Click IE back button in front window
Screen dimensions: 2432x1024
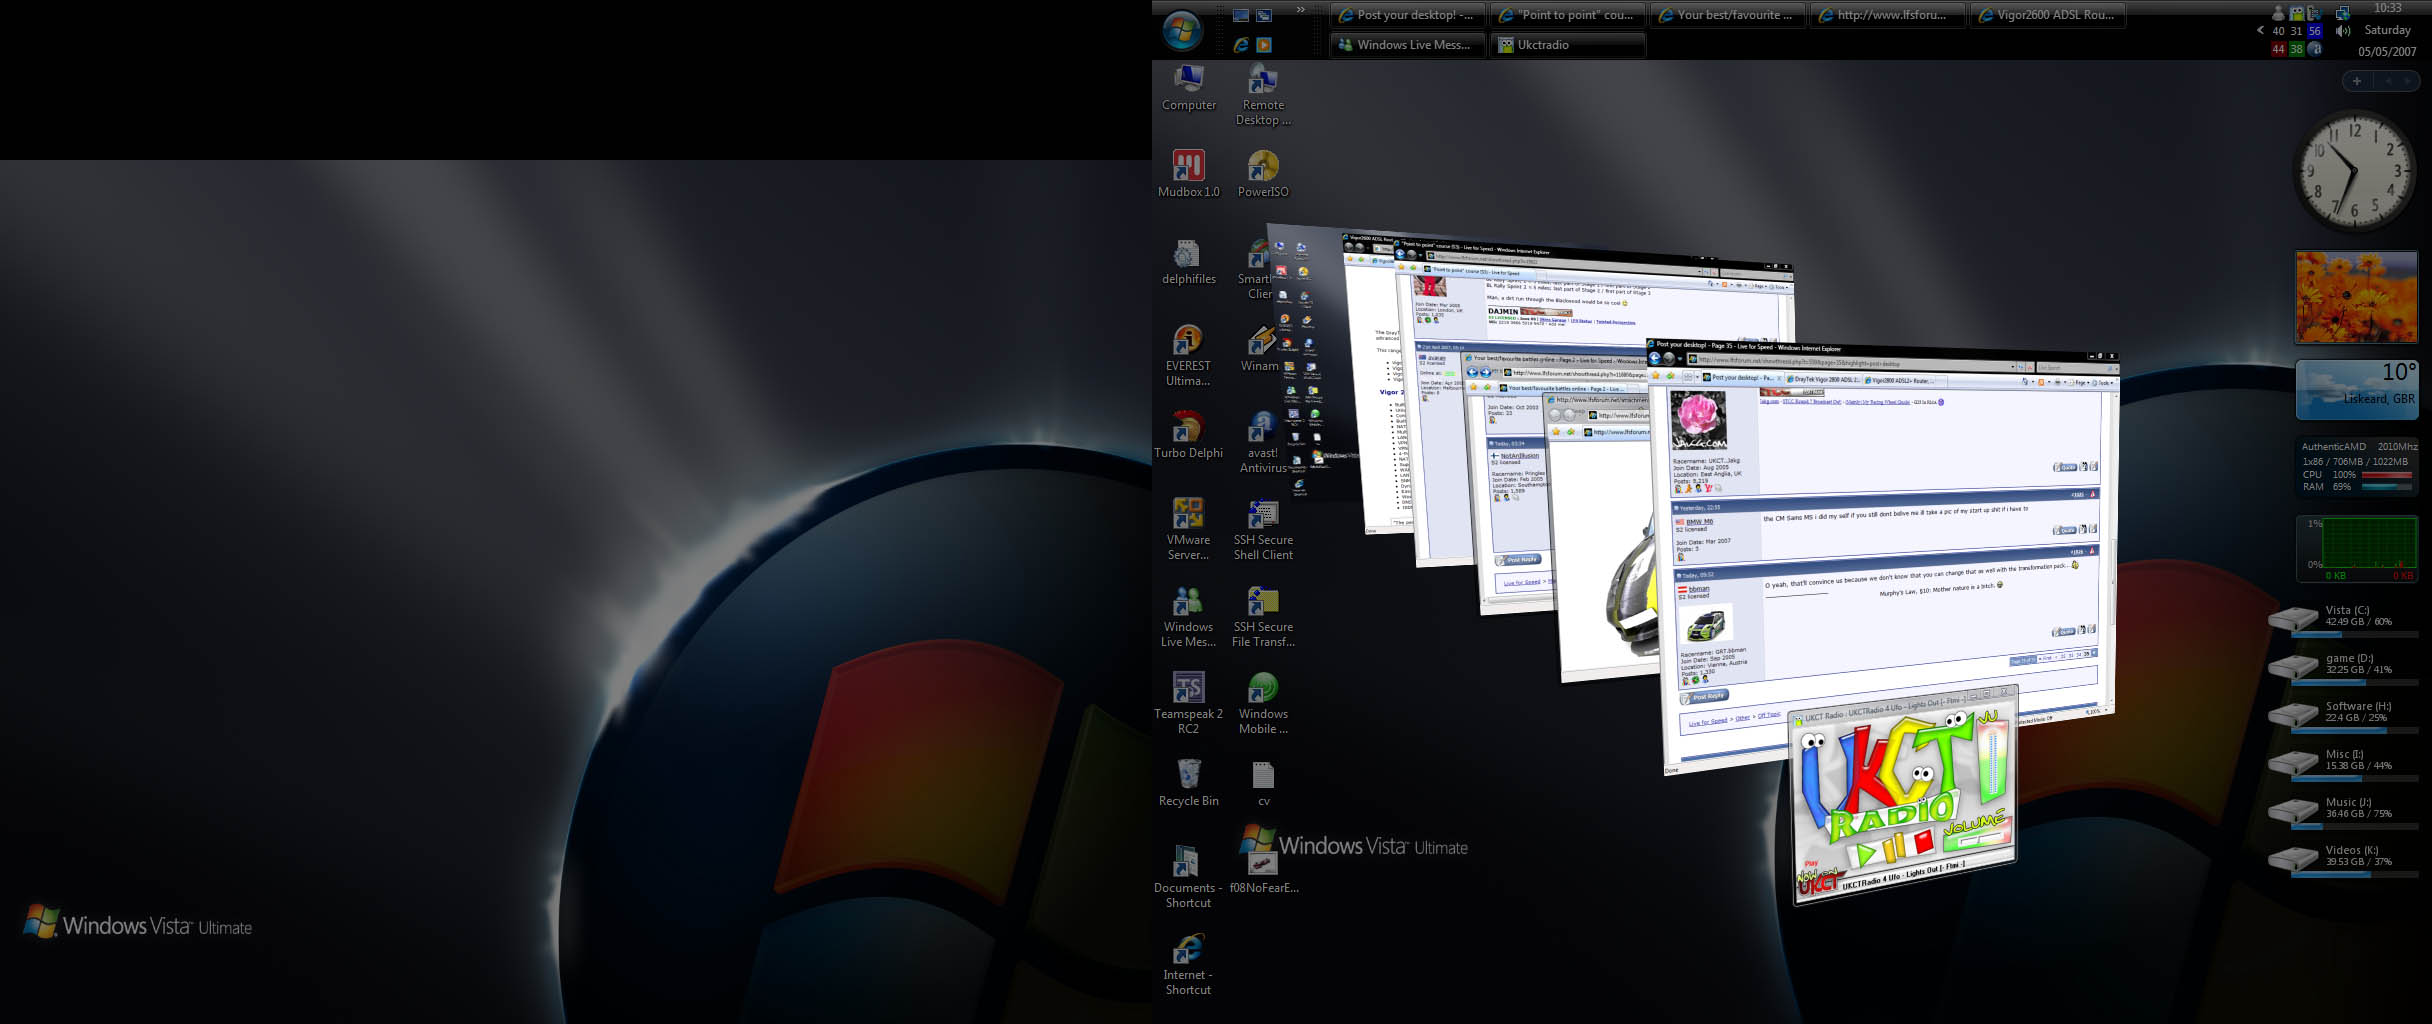pyautogui.click(x=1655, y=358)
